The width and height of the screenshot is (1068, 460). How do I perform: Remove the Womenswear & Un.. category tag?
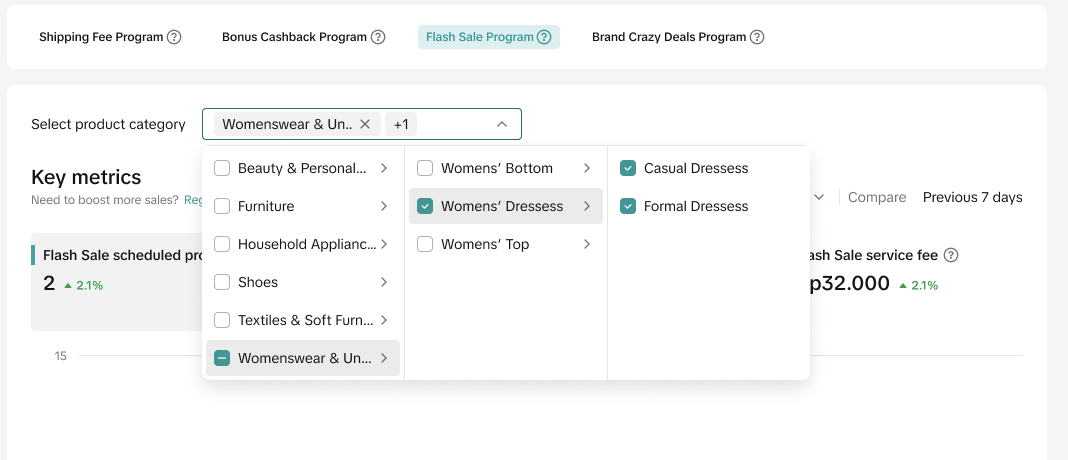point(365,124)
